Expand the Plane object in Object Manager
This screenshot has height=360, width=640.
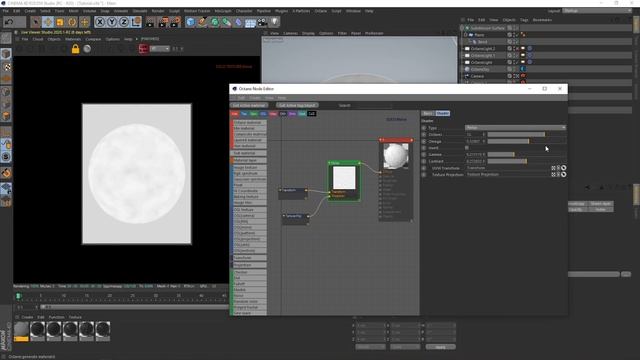pyautogui.click(x=466, y=35)
